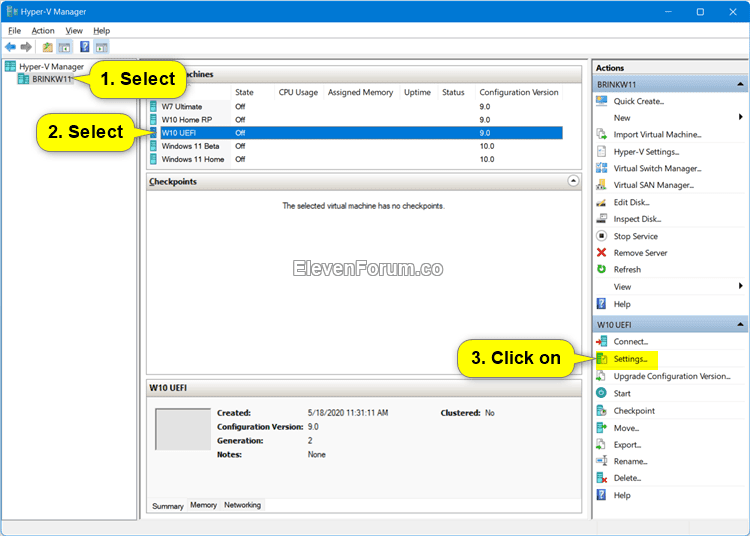Open the File menu

(x=14, y=31)
